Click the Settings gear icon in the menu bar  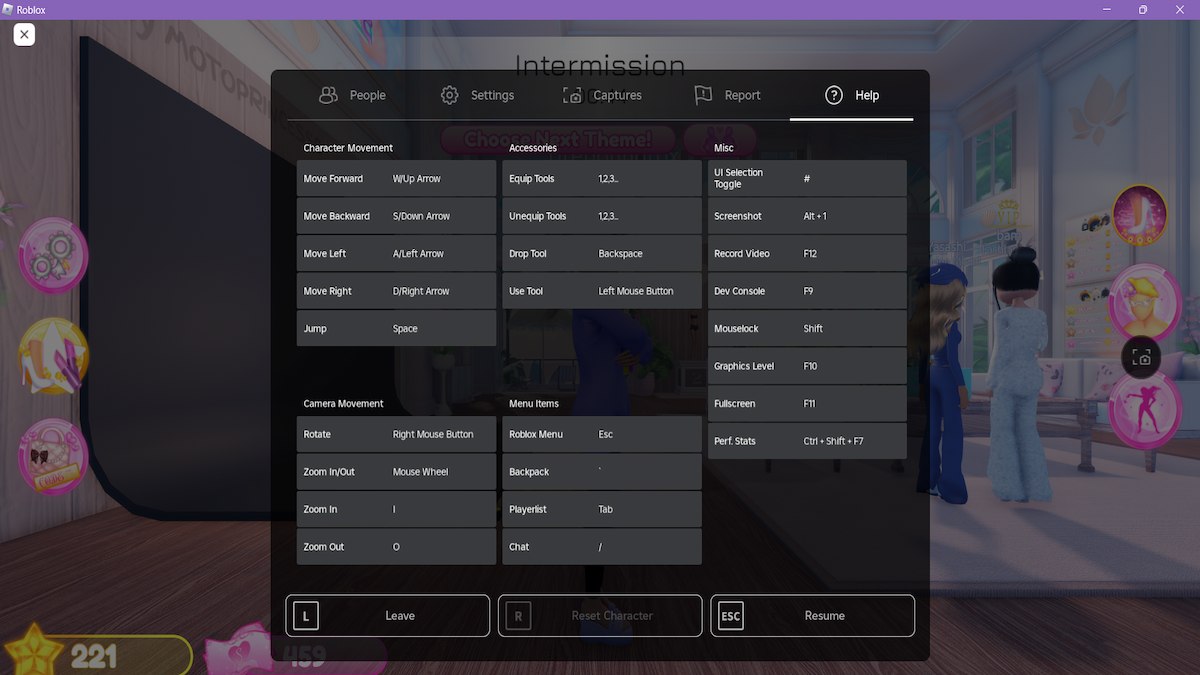coord(450,94)
